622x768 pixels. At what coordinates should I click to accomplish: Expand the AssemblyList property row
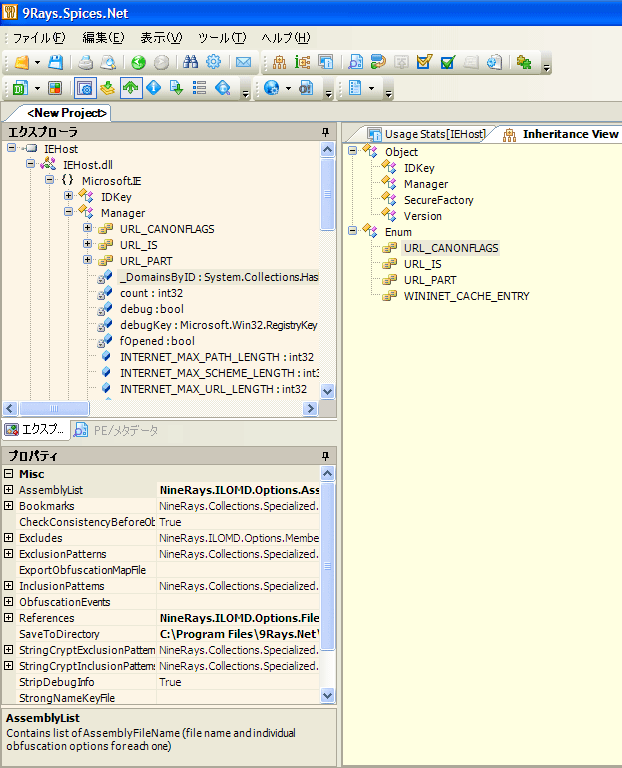[x=8, y=489]
